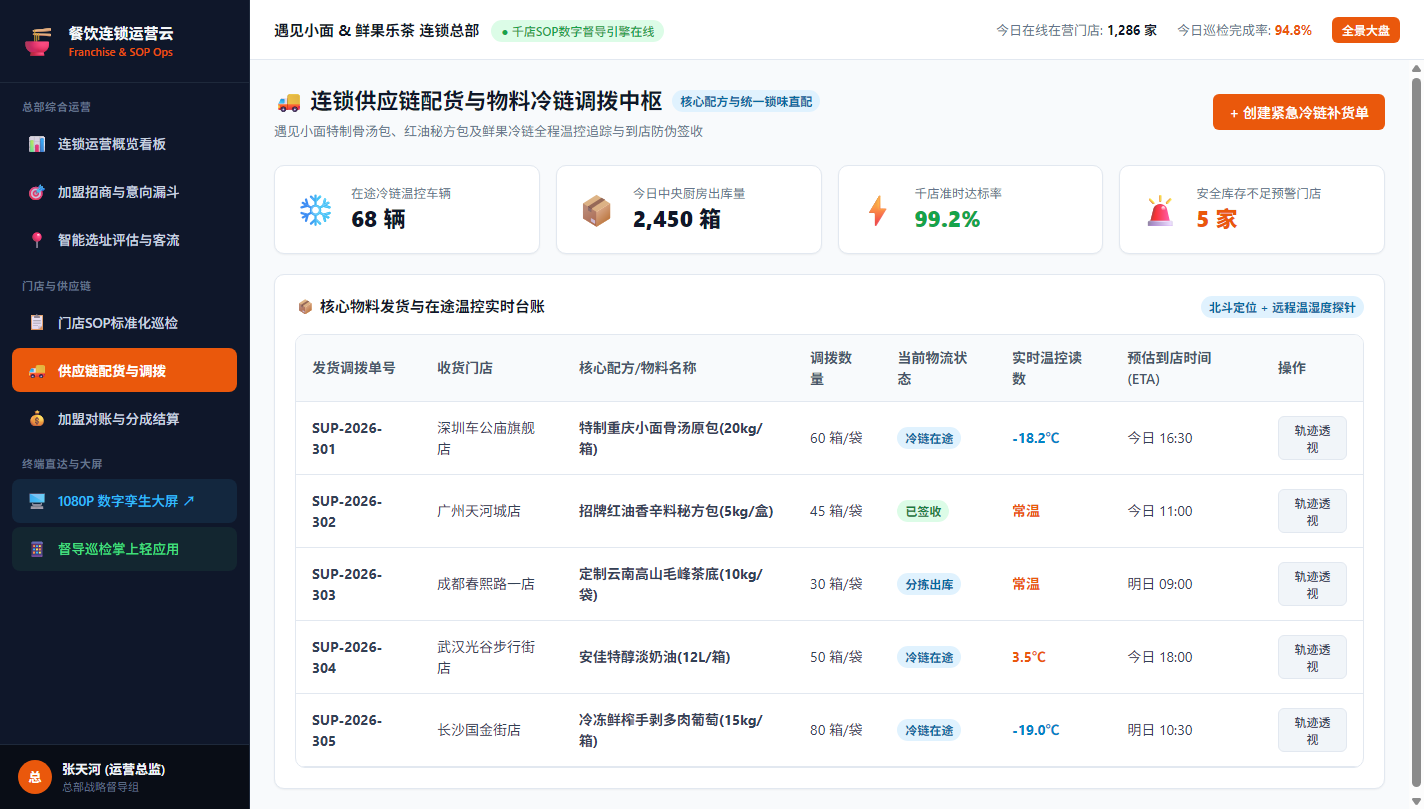Click 轨迹透视 for SUP-2026-304

coord(1312,657)
